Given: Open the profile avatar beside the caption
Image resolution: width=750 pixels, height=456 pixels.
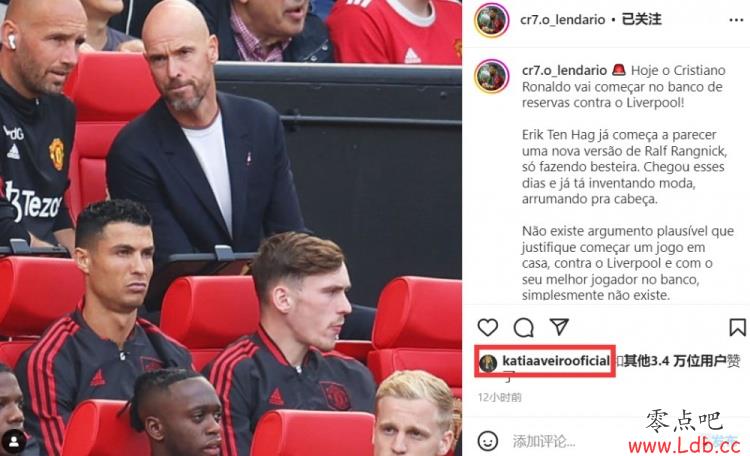Looking at the screenshot, I should tap(491, 76).
